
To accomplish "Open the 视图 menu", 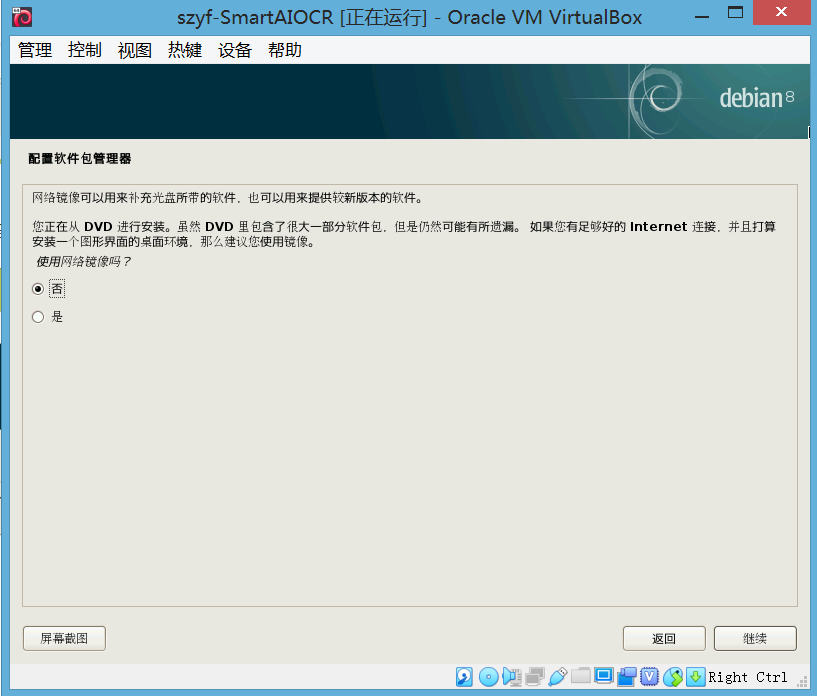I will pyautogui.click(x=134, y=50).
